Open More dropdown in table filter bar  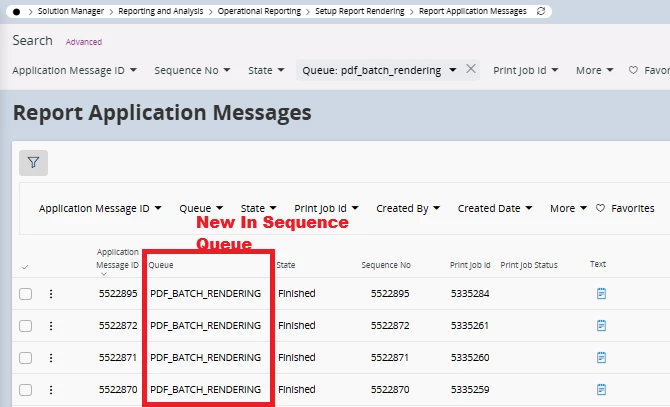(568, 208)
